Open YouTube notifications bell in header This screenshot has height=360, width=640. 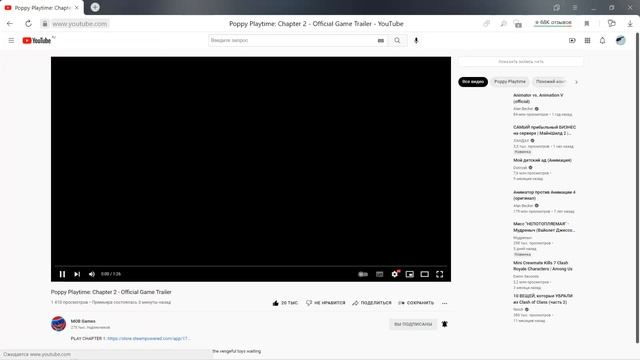click(x=602, y=40)
